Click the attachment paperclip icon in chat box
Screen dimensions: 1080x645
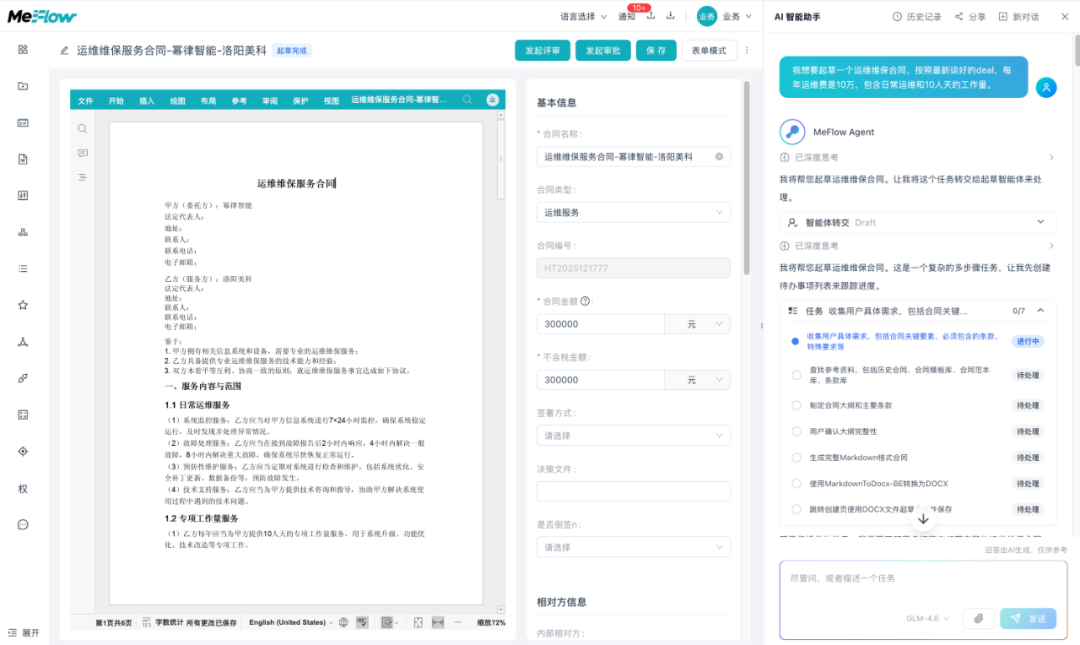(978, 618)
